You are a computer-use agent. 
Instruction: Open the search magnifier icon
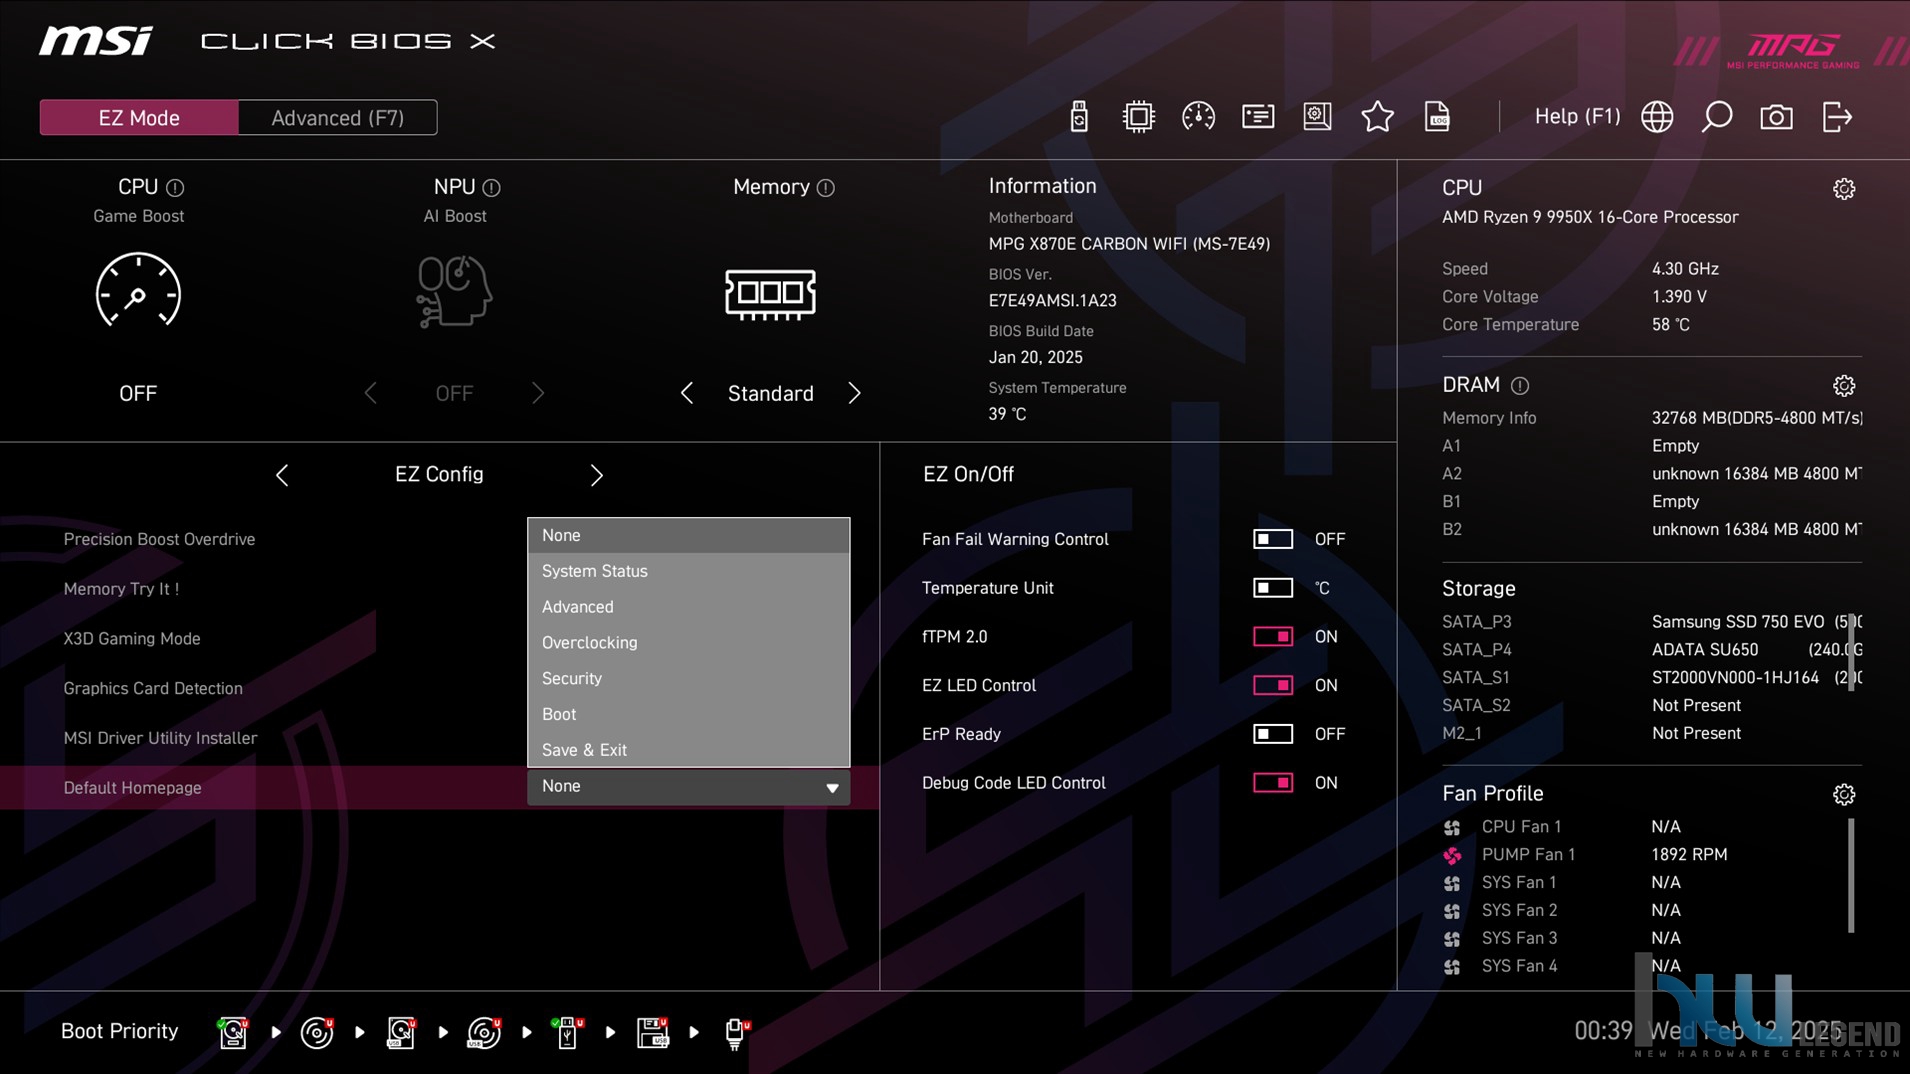pyautogui.click(x=1717, y=117)
